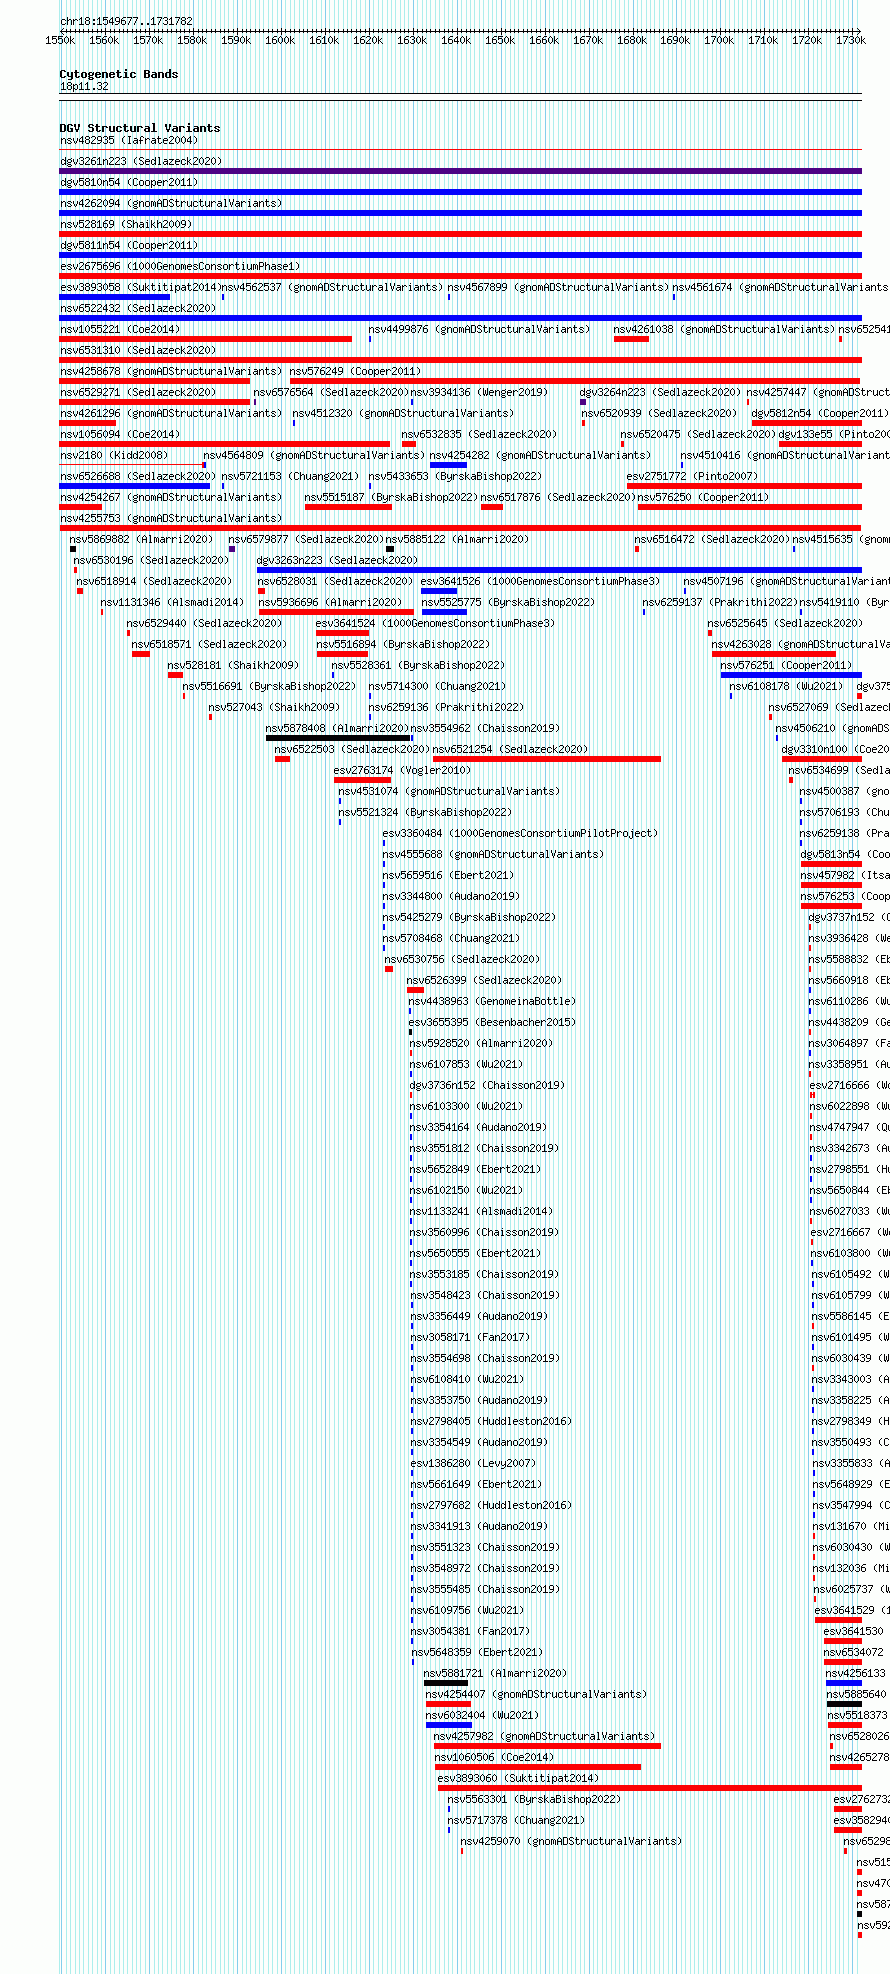Click the red bar under nsv1060506 (Coe2014)

click(x=538, y=1767)
